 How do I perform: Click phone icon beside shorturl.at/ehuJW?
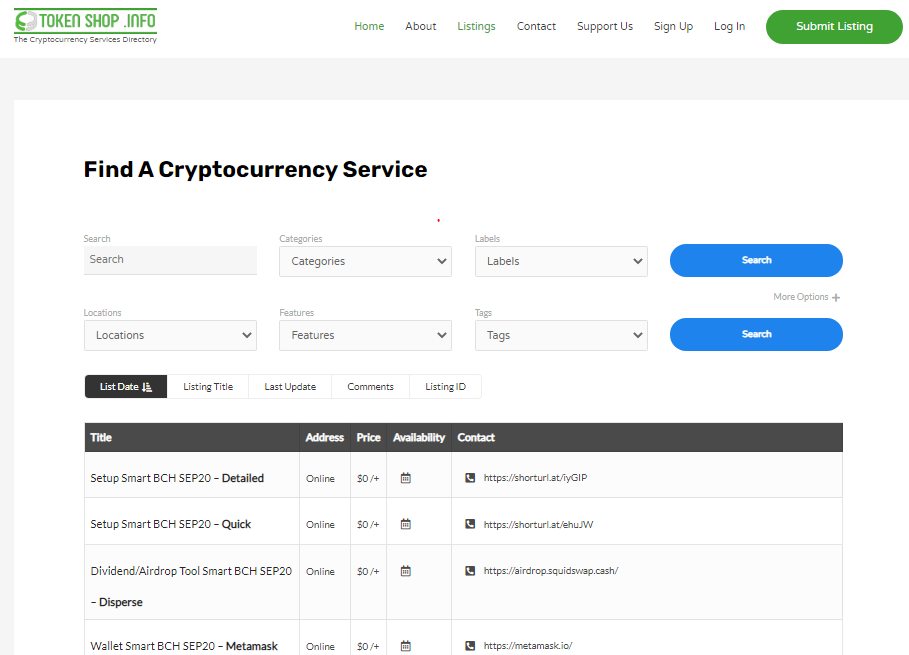(470, 524)
